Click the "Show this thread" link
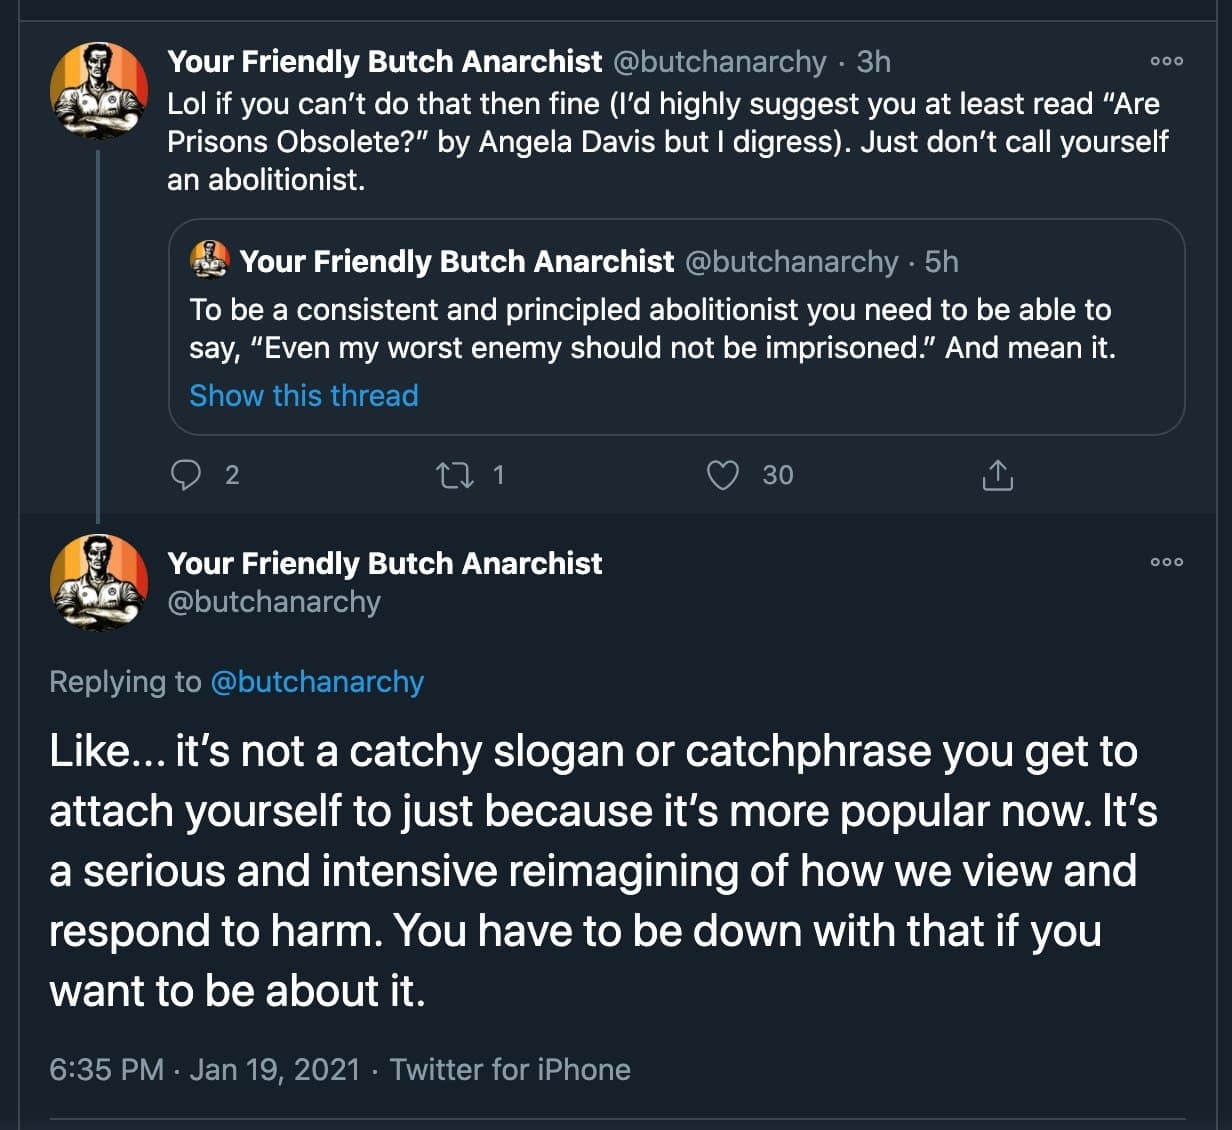The width and height of the screenshot is (1232, 1130). coord(304,396)
